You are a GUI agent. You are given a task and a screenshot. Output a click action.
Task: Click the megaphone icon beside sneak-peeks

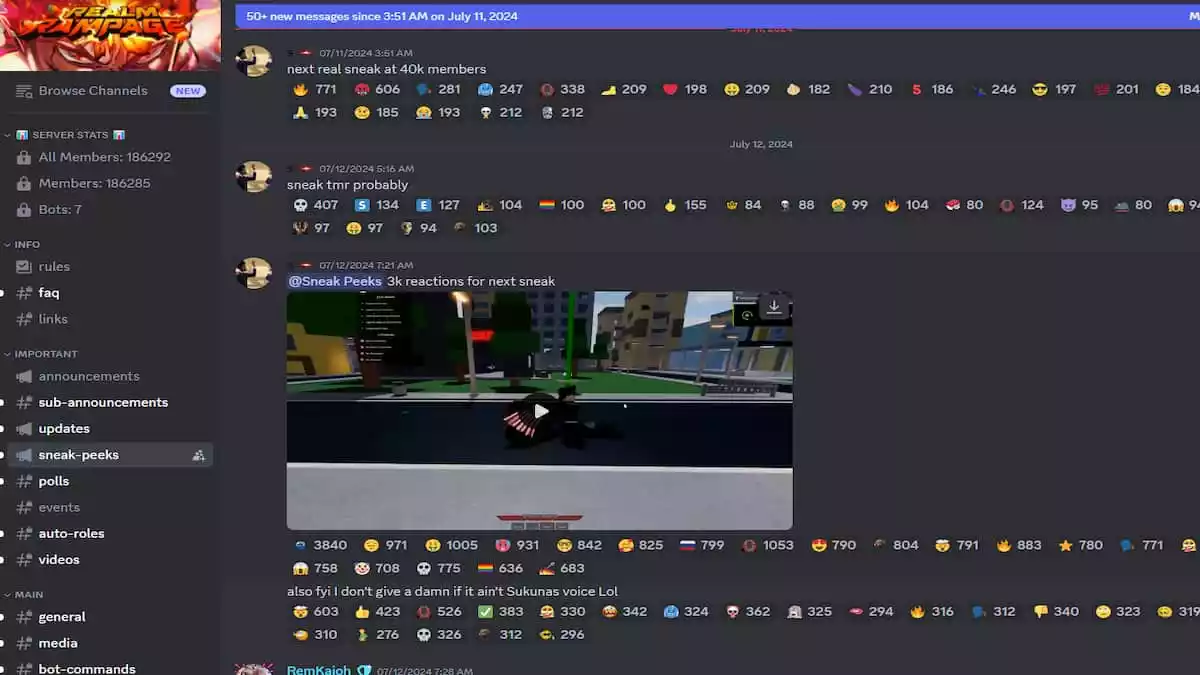pos(27,455)
